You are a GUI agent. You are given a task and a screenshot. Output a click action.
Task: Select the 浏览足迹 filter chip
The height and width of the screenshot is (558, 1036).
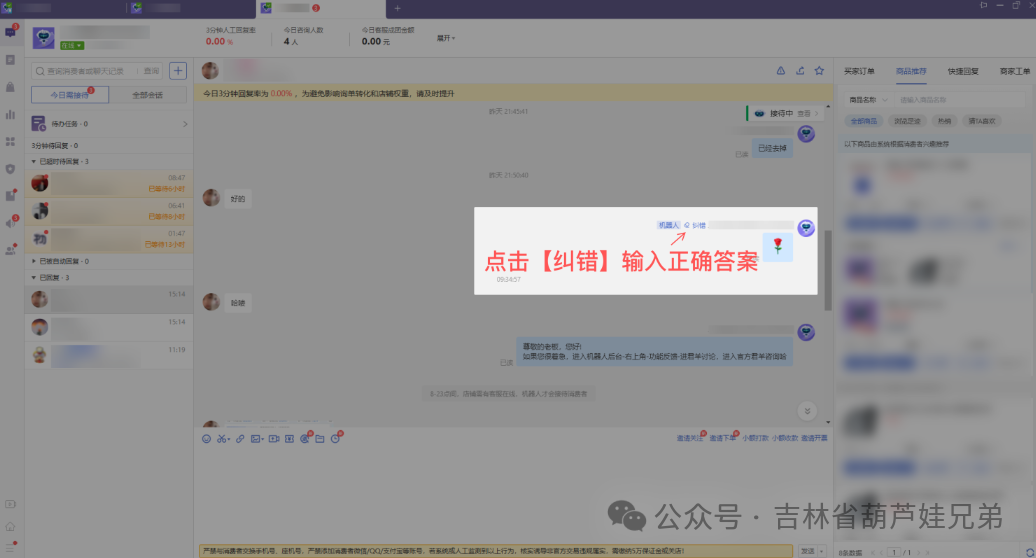point(907,121)
